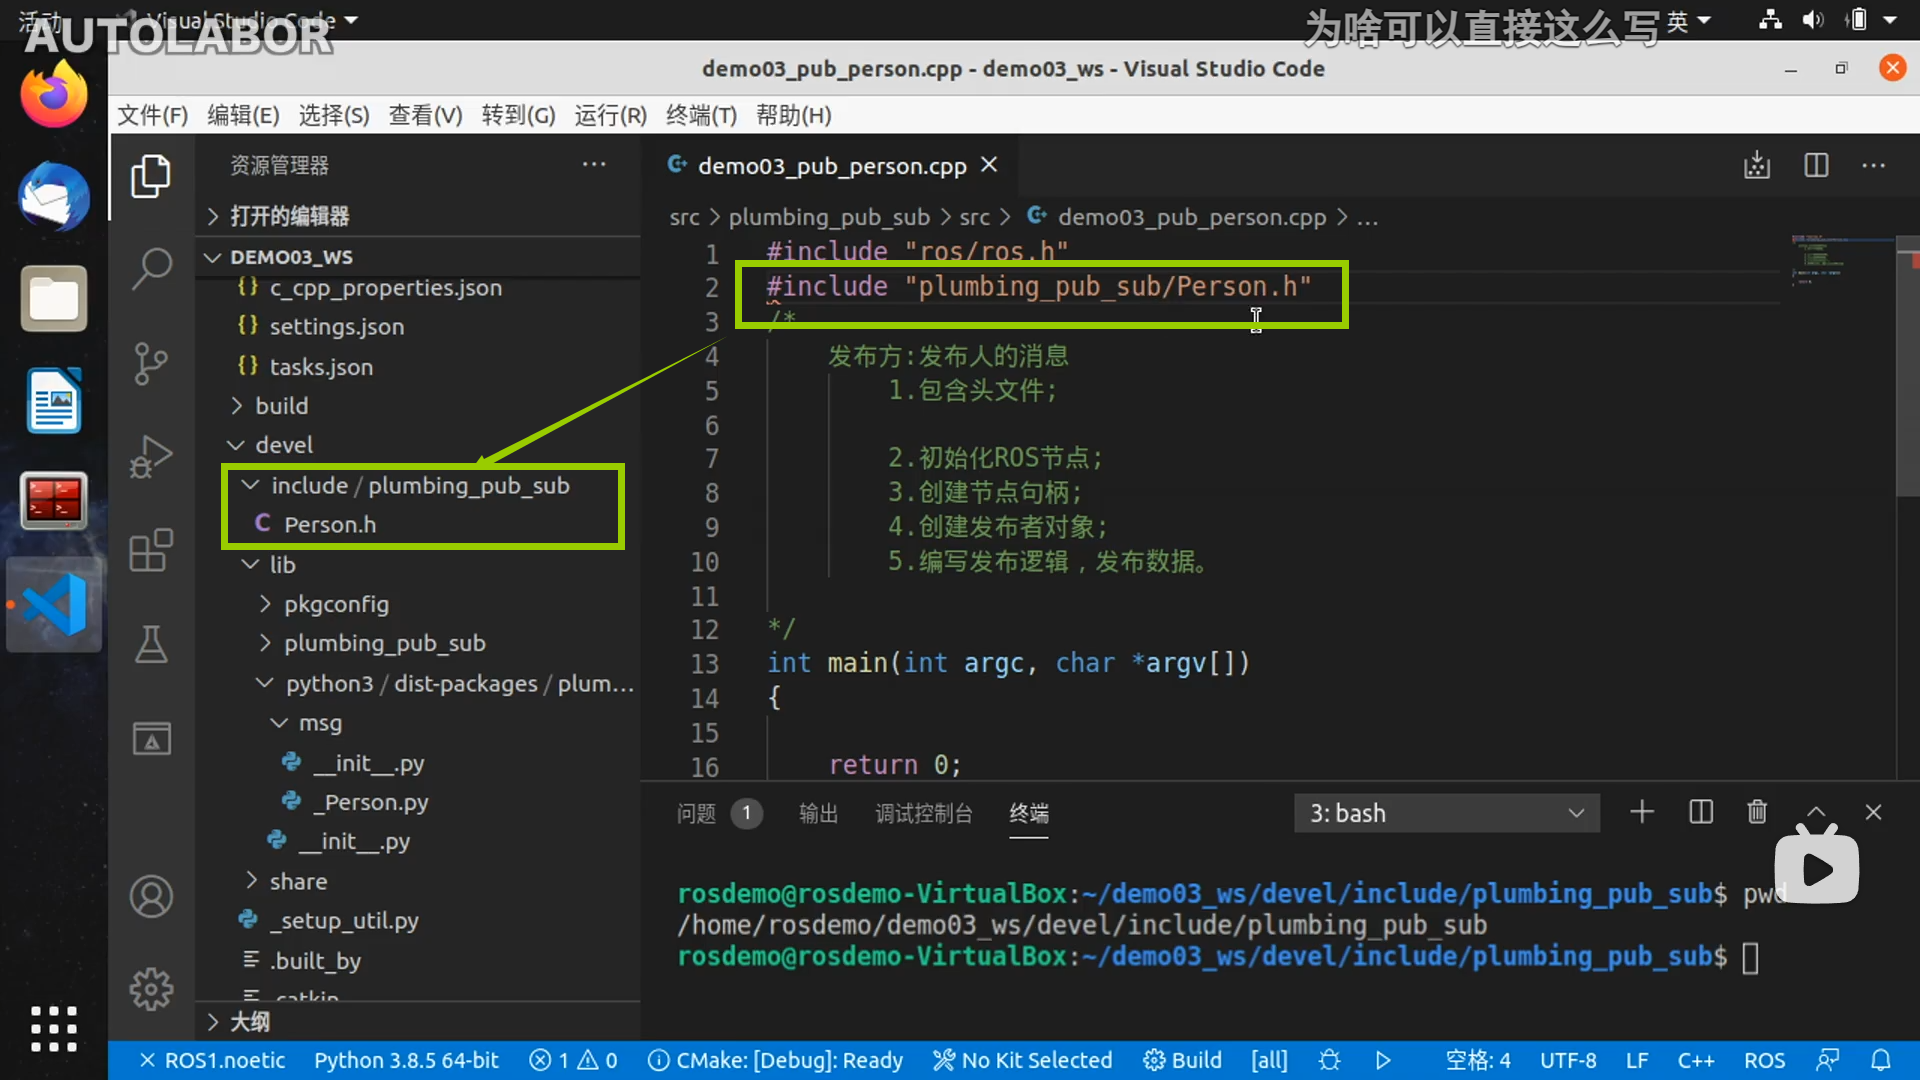
Task: Expand the 大纲 outline section
Action: (x=249, y=1022)
